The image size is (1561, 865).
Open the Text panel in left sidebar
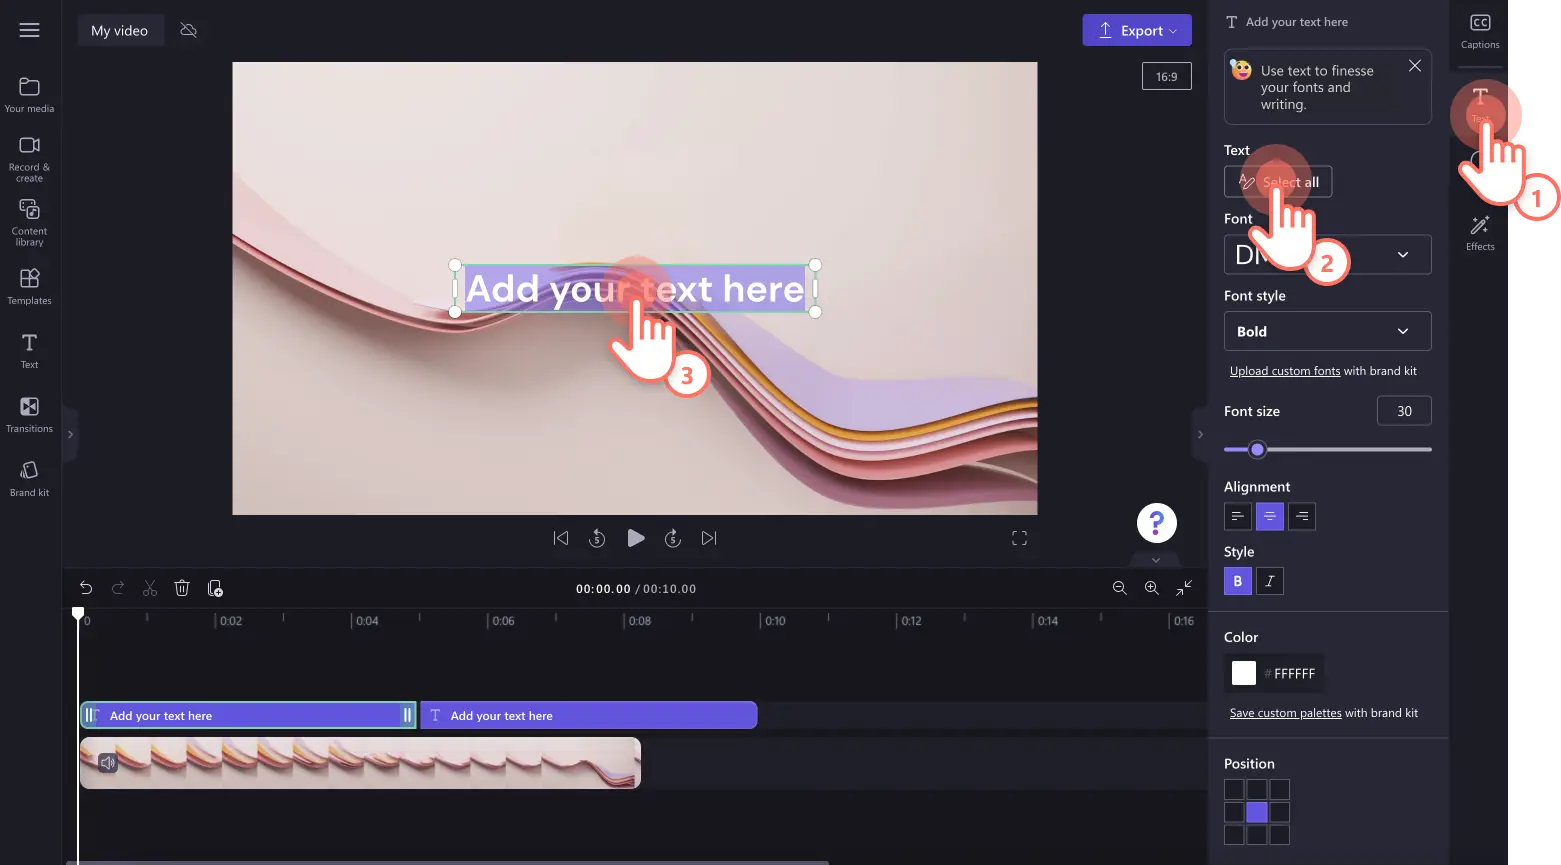(30, 350)
